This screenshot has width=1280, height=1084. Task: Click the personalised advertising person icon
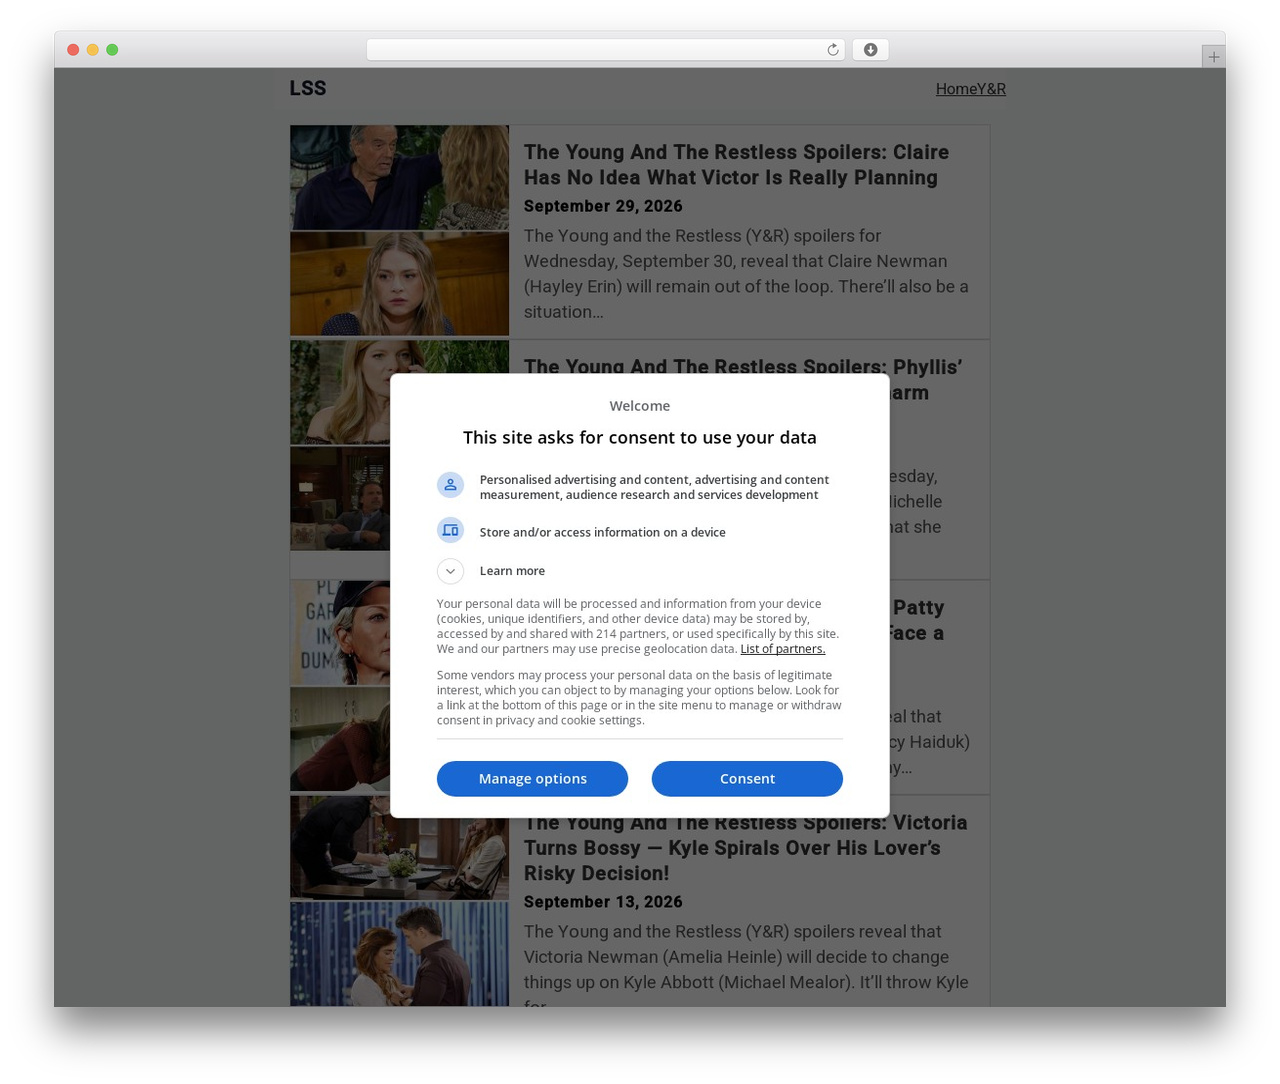click(x=450, y=485)
